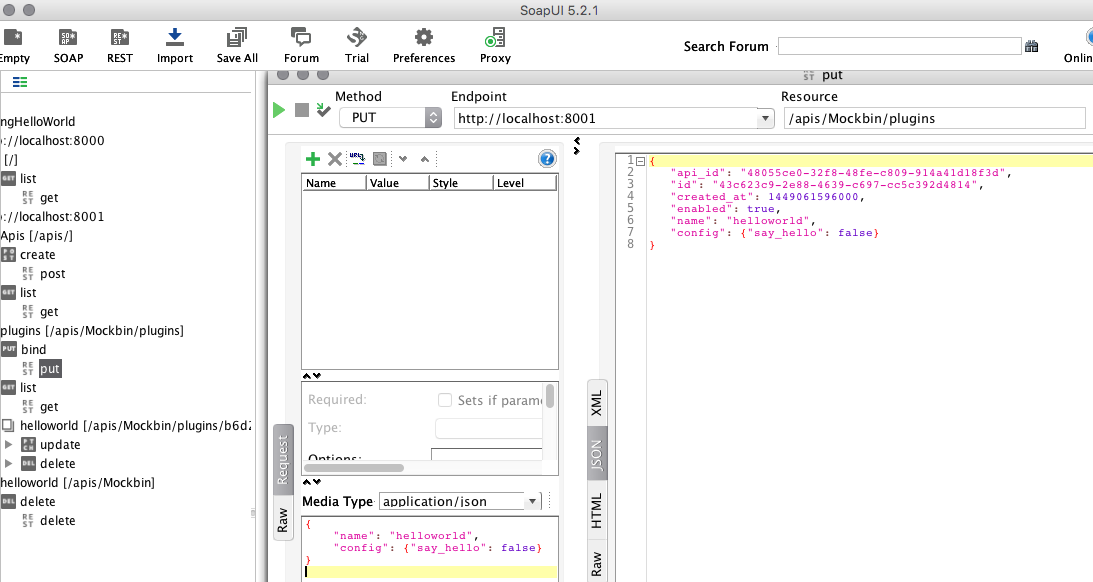Screen dimensions: 1093x582
Task: Add a new request parameter
Action: [x=314, y=158]
